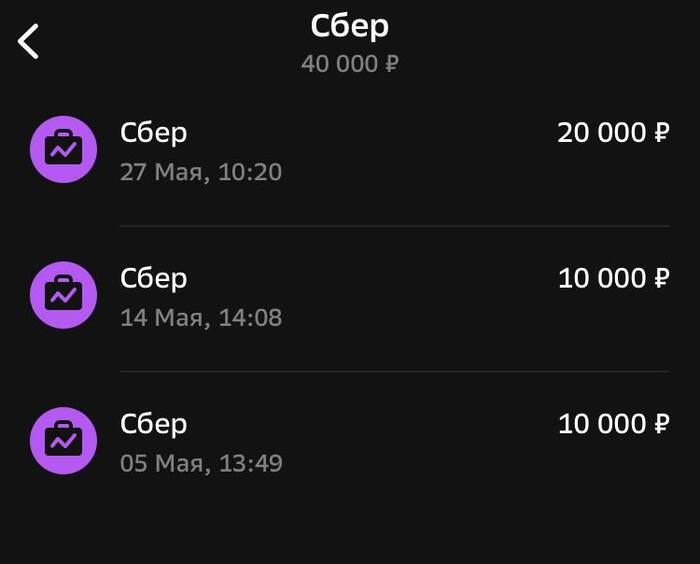
Task: Click the 20 000 ₽ amount
Action: 612,132
